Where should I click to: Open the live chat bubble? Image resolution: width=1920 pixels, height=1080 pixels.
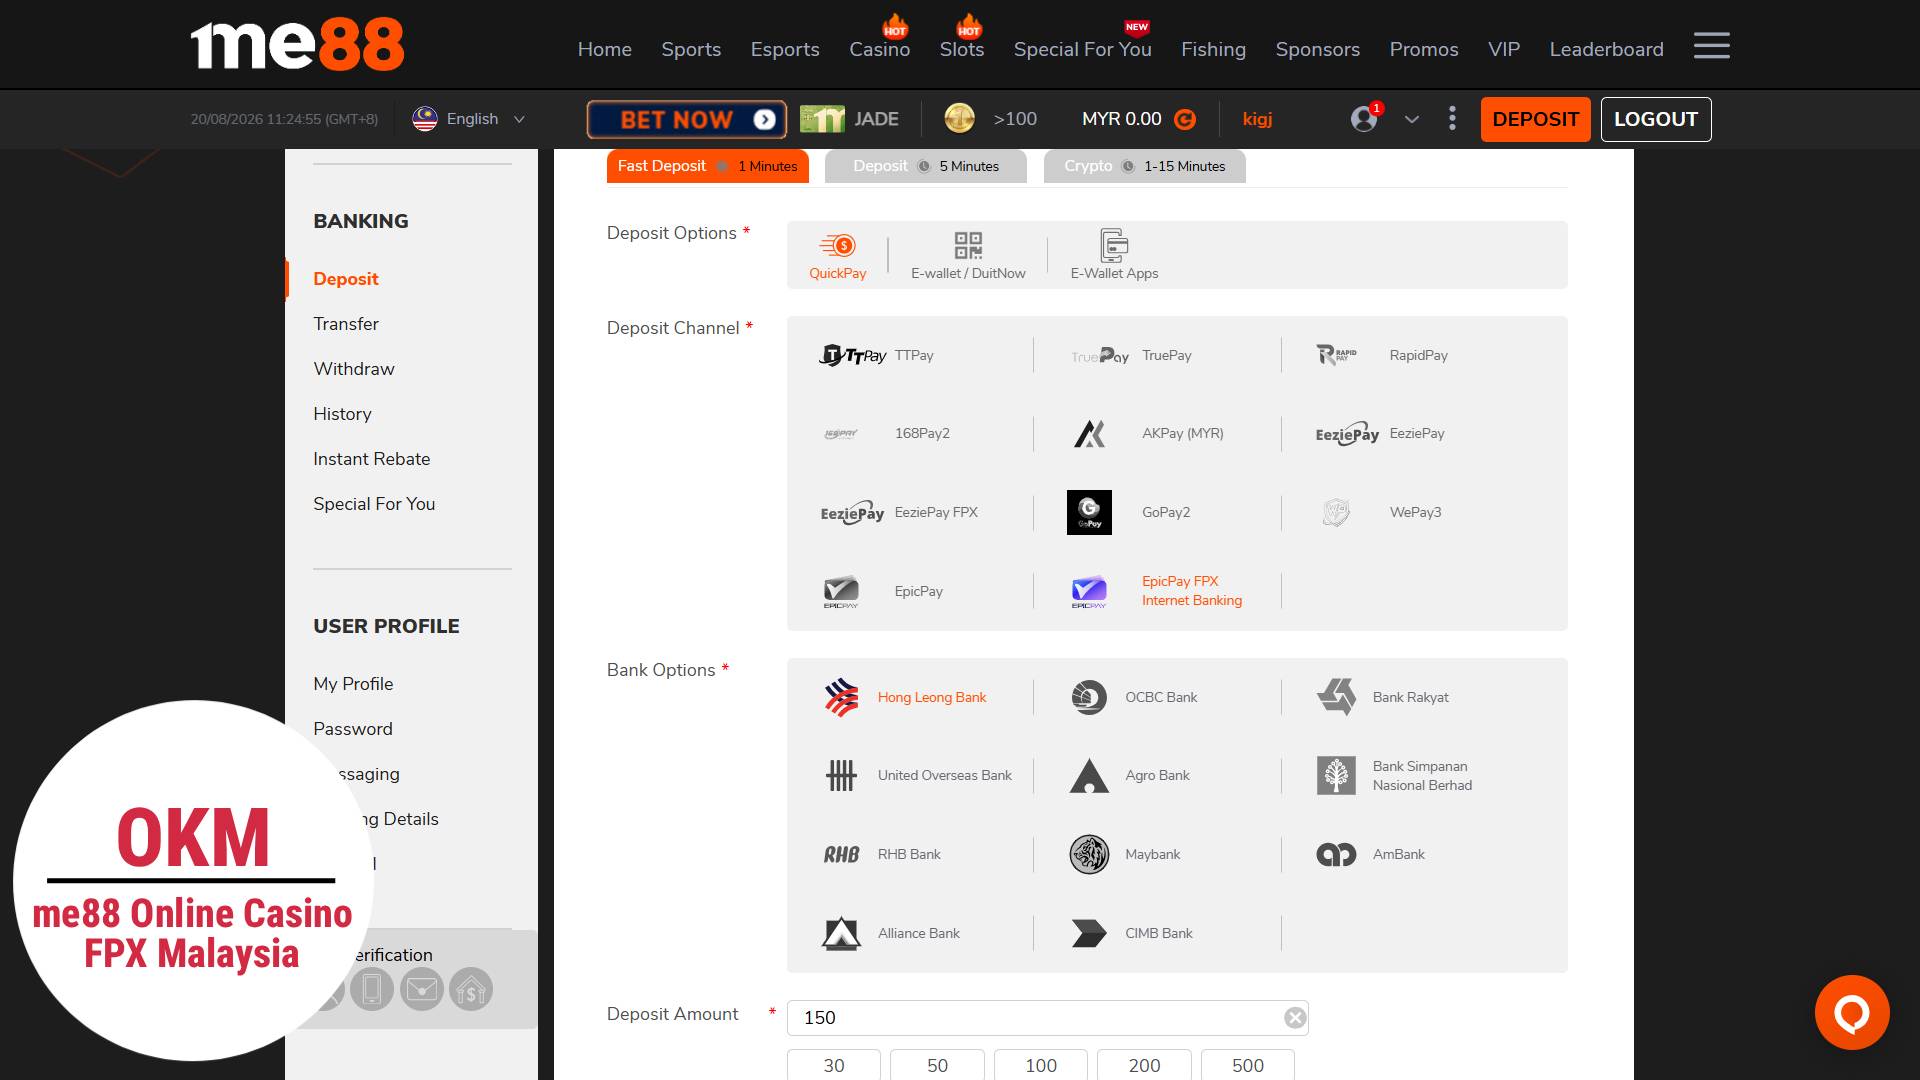pyautogui.click(x=1852, y=1012)
